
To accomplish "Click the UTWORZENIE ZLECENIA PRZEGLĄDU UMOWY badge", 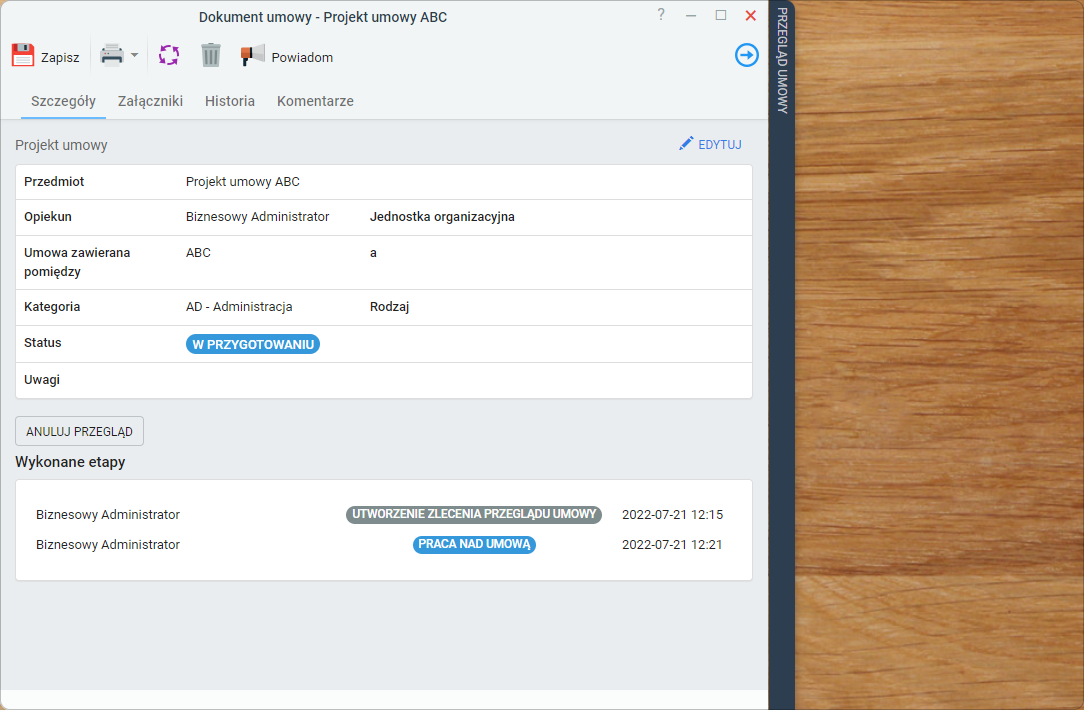I will 474,514.
